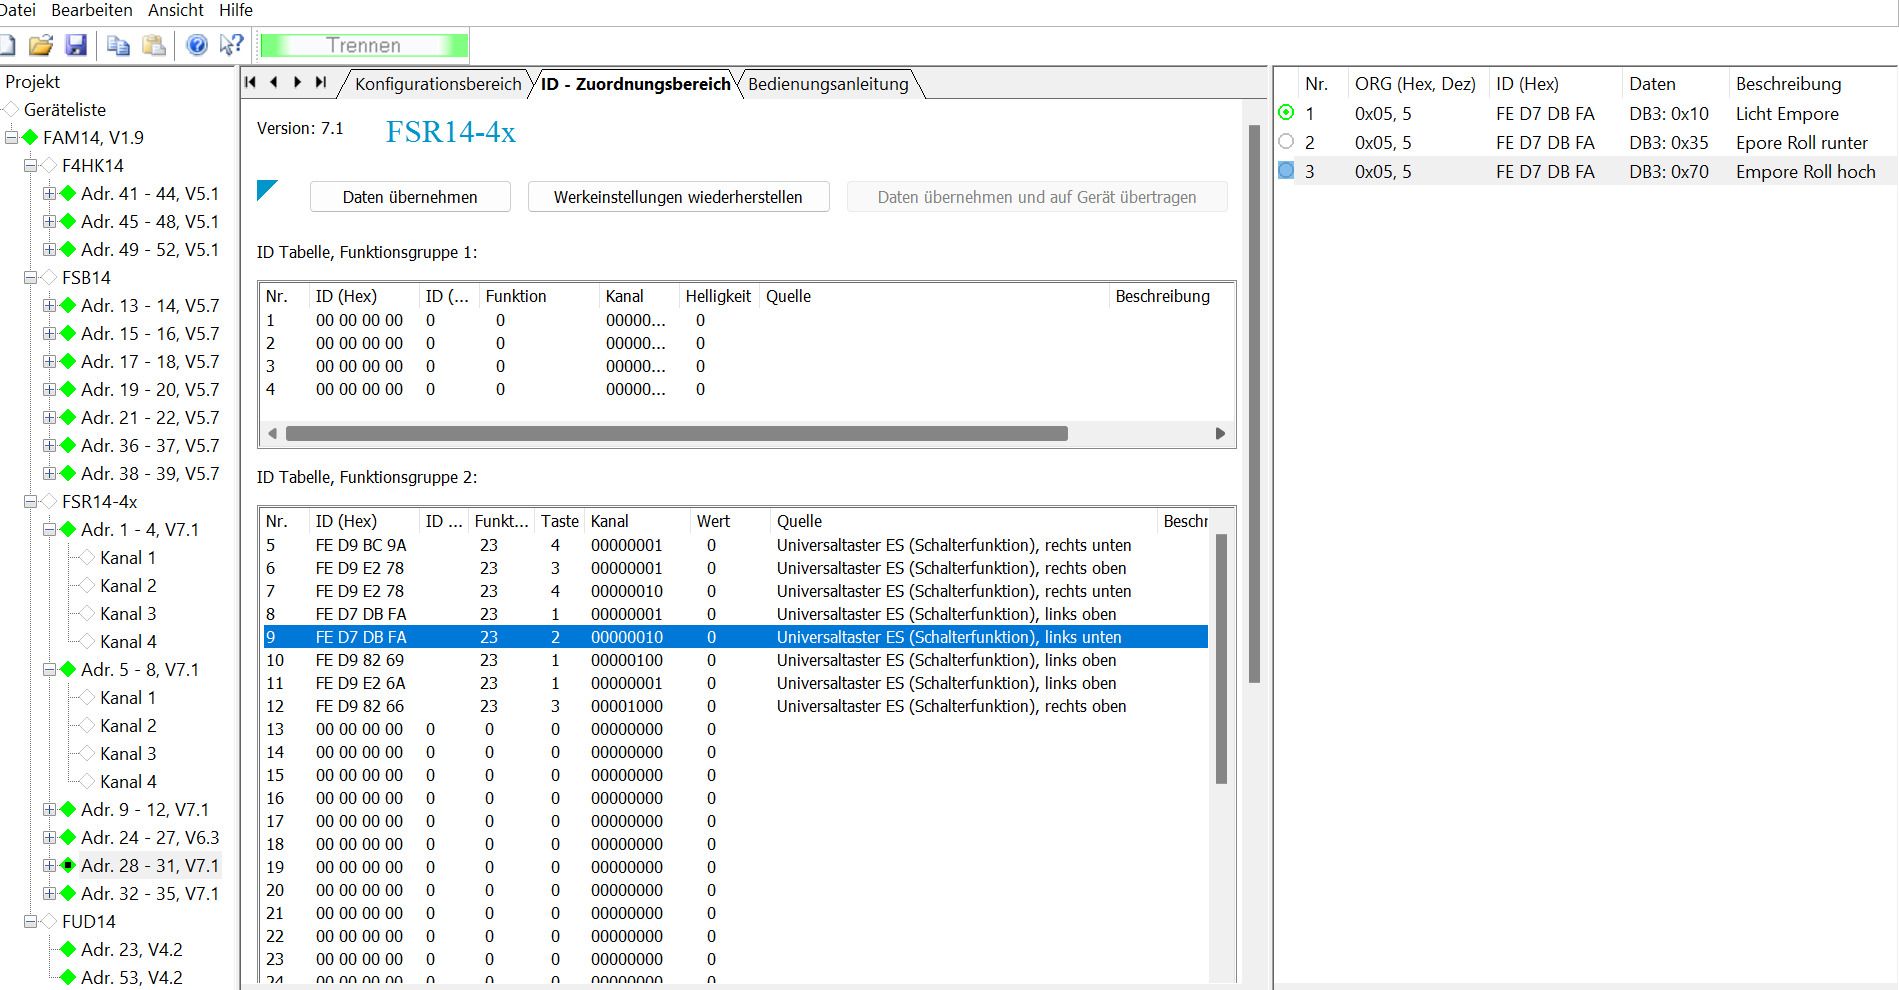The image size is (1899, 990).
Task: Click the Daten übernehmen button
Action: point(410,197)
